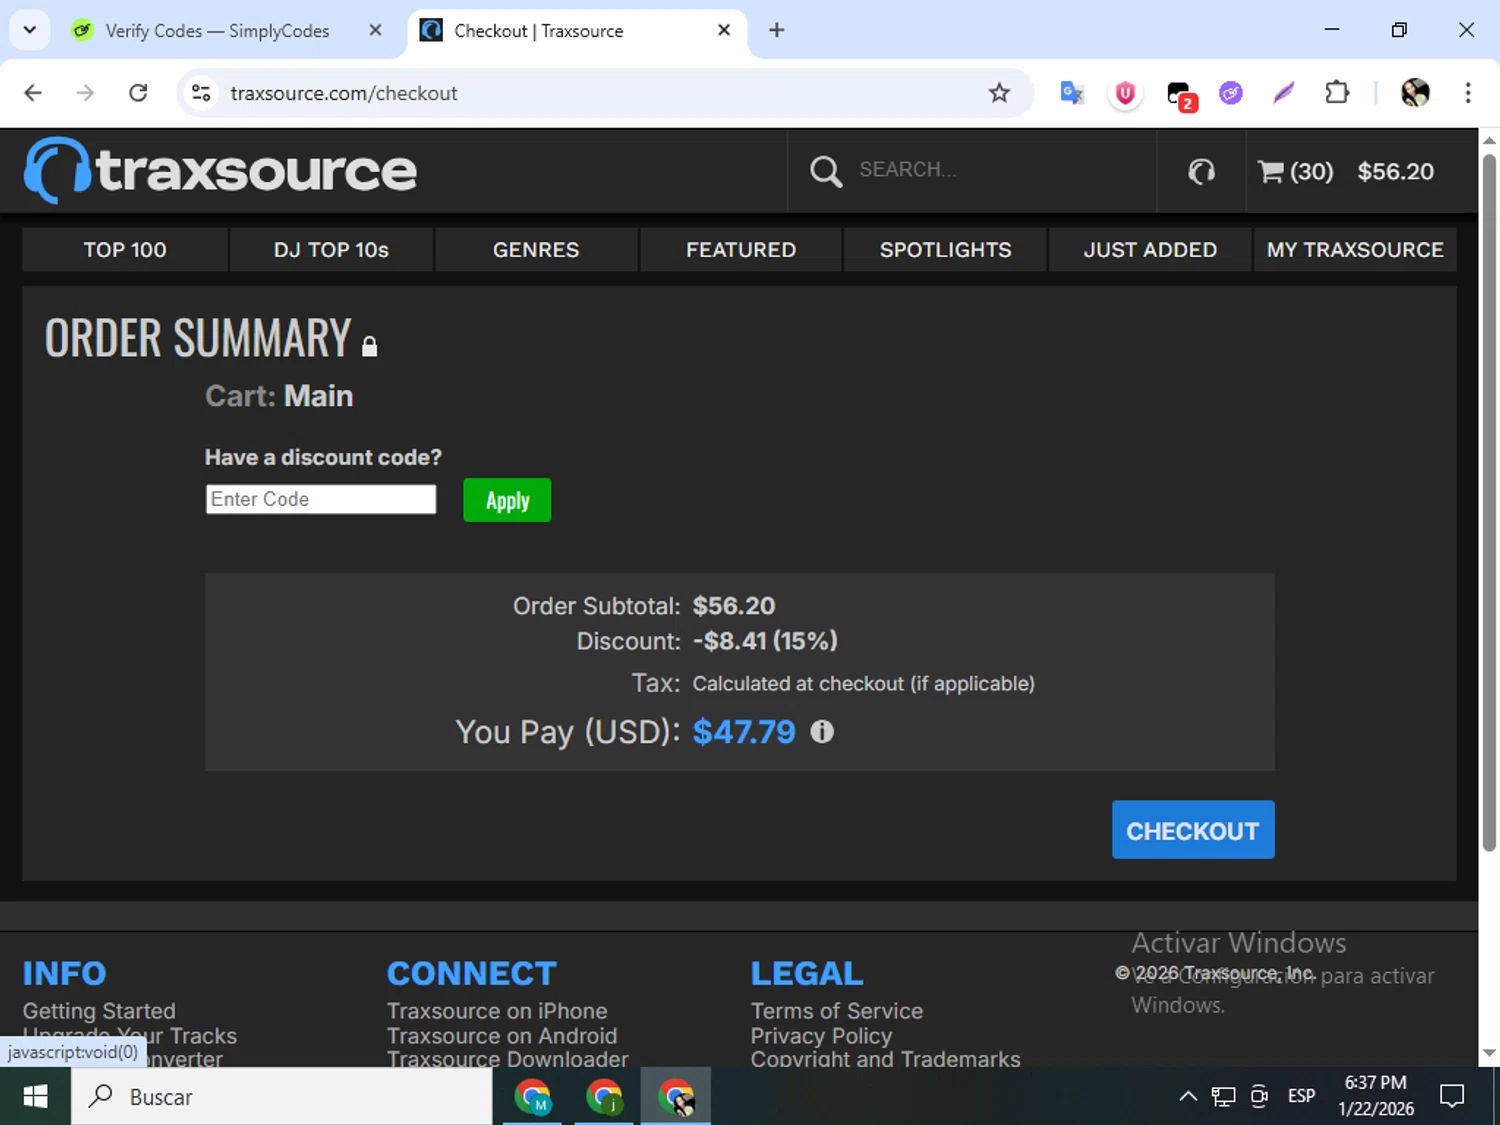Image resolution: width=1500 pixels, height=1125 pixels.
Task: Open FEATURED menu
Action: point(741,250)
